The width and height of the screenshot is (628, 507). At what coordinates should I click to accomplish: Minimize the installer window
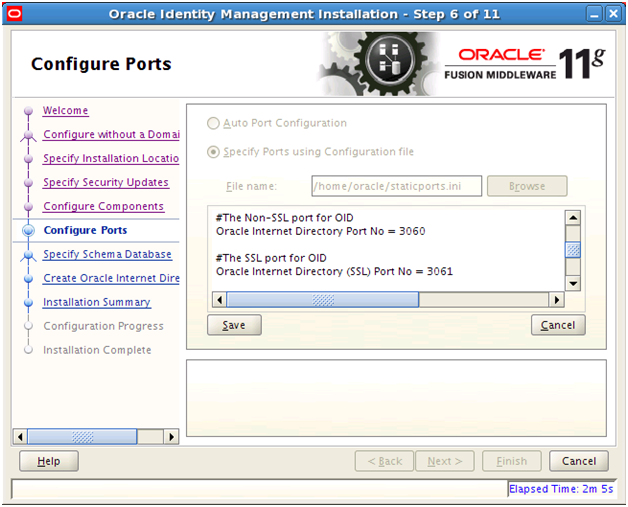click(594, 14)
